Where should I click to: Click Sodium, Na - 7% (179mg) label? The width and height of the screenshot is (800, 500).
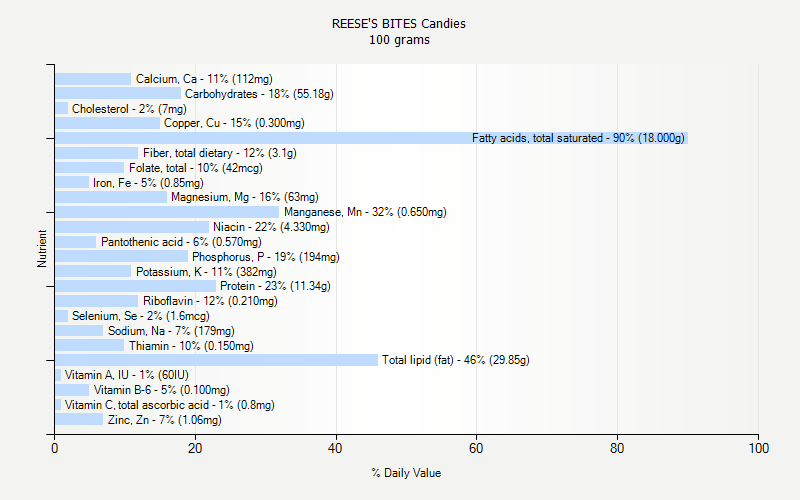coord(171,331)
